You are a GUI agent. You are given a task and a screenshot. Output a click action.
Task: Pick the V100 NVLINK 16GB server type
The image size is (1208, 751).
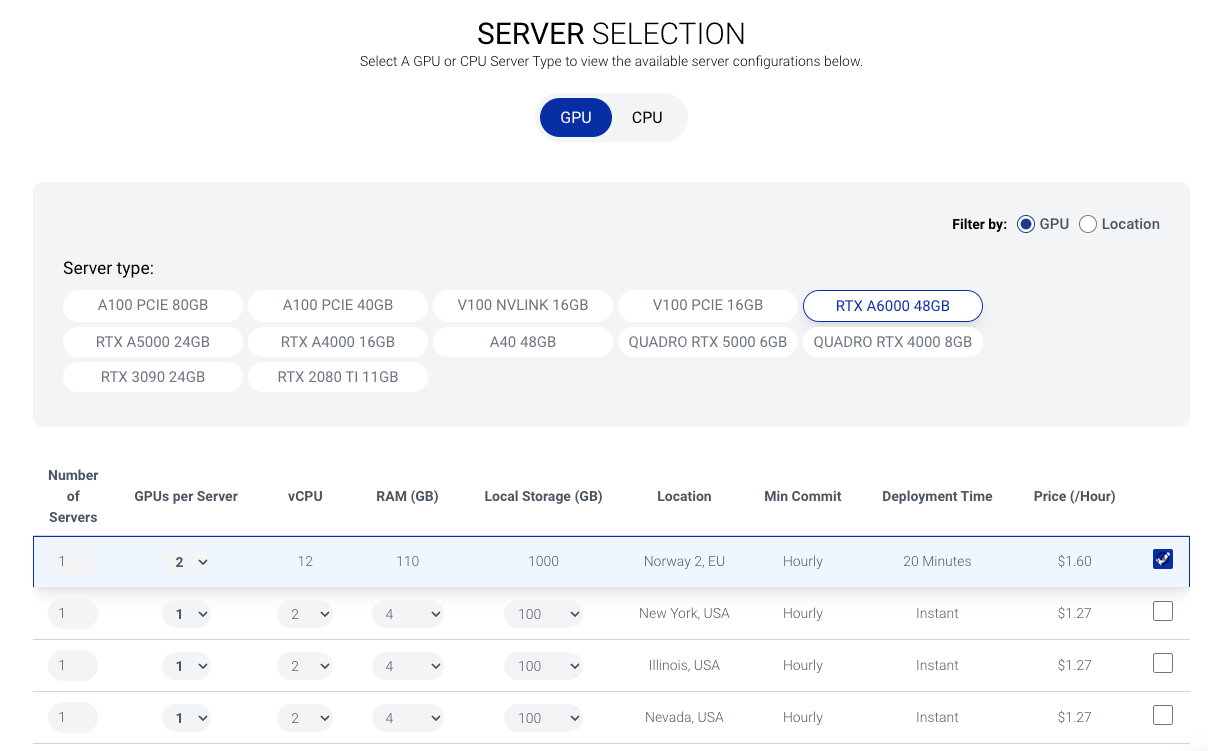pos(523,305)
